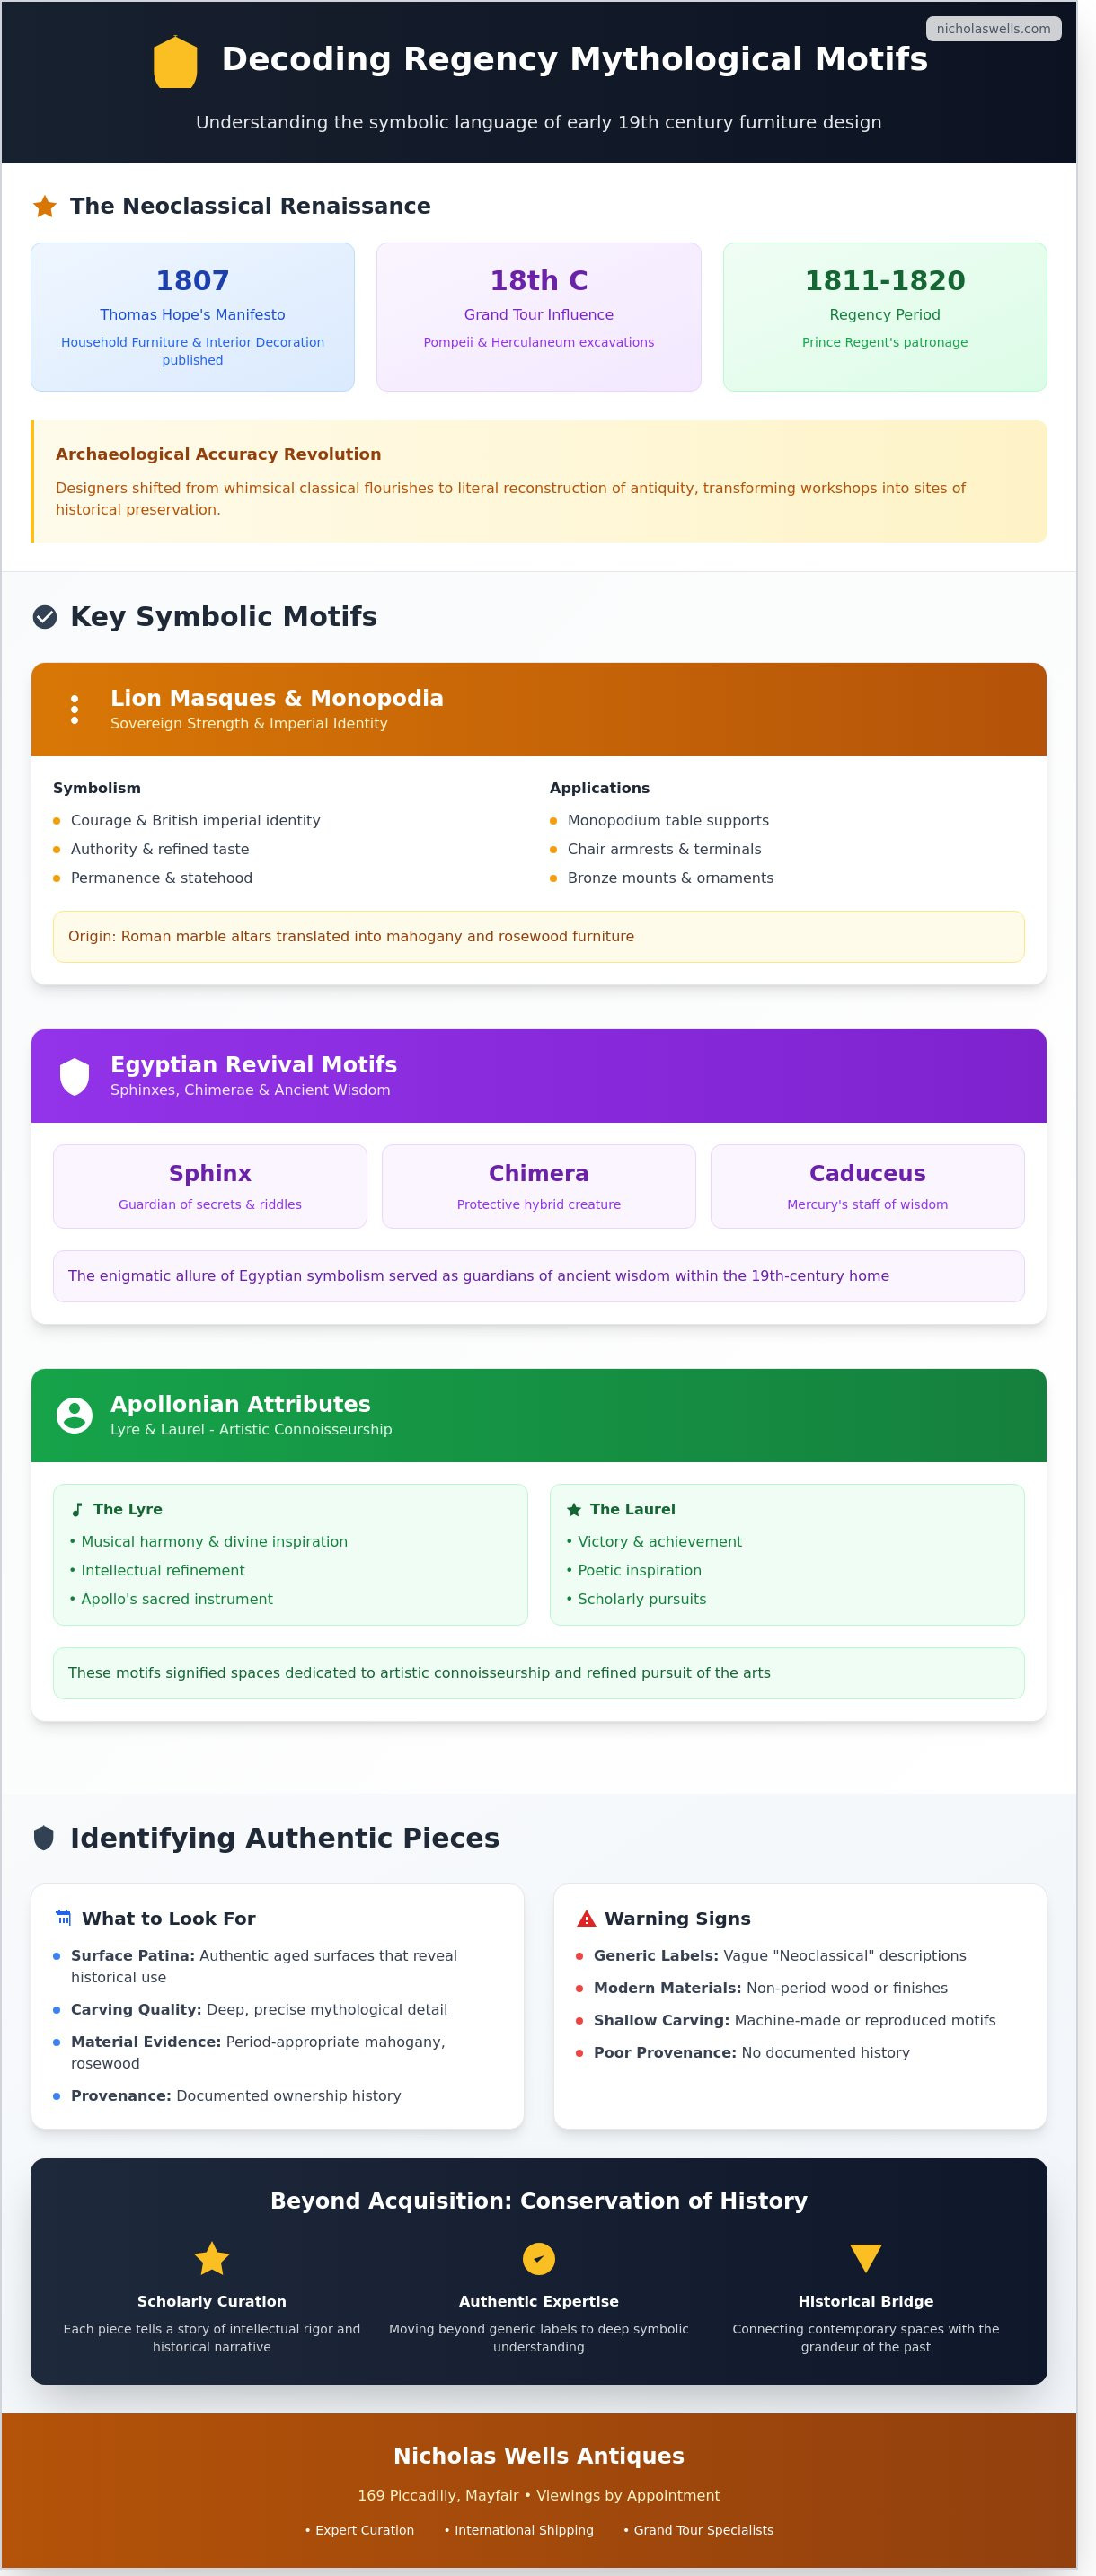Click the yellow triangle above Historical Bridge
The width and height of the screenshot is (1096, 2576).
(866, 2258)
